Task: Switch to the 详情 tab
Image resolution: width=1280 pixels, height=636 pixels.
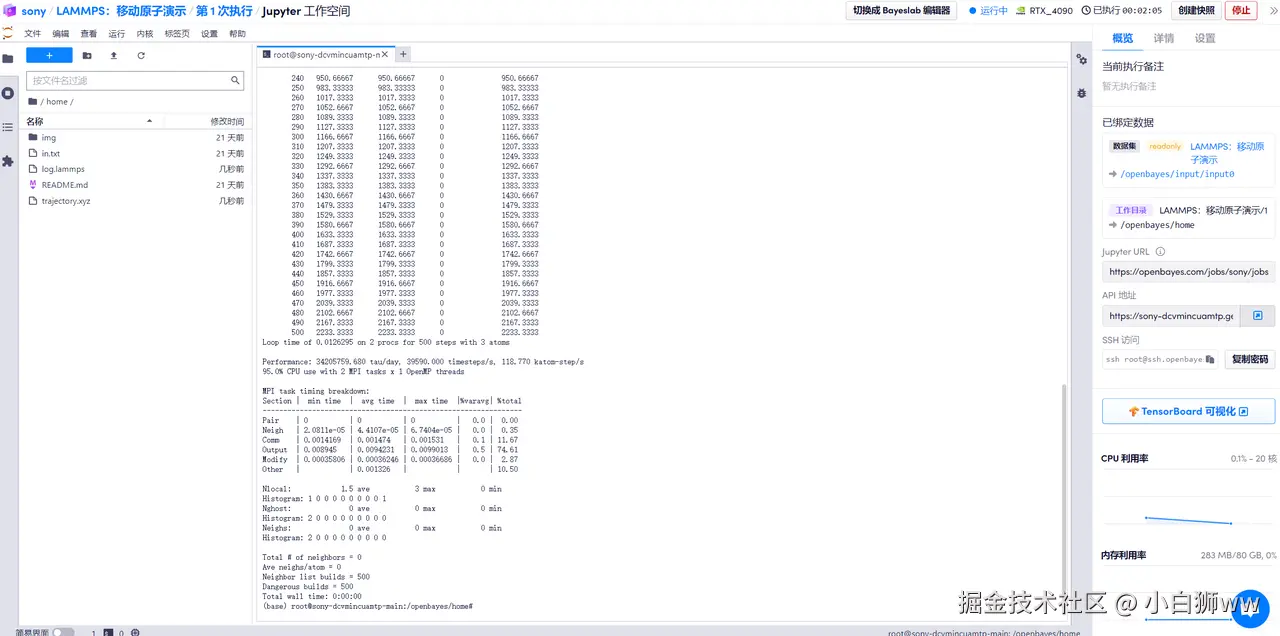Action: [1164, 38]
